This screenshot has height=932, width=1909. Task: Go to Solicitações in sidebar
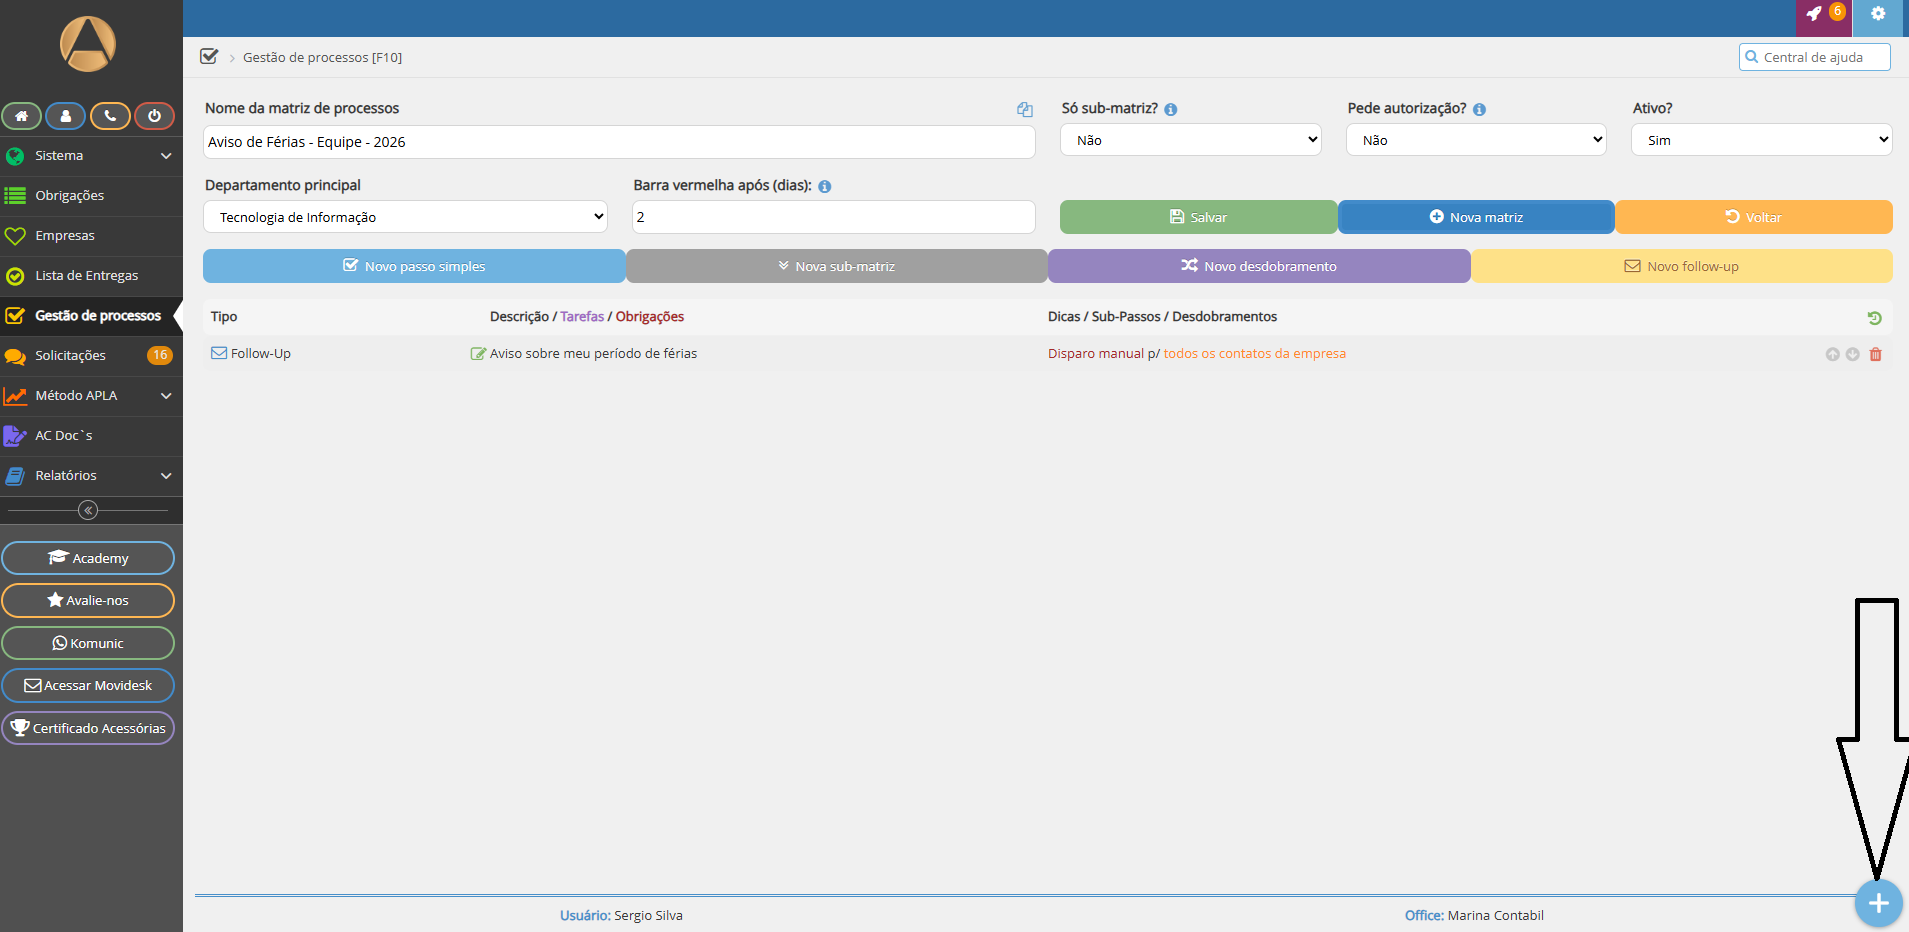pos(70,356)
